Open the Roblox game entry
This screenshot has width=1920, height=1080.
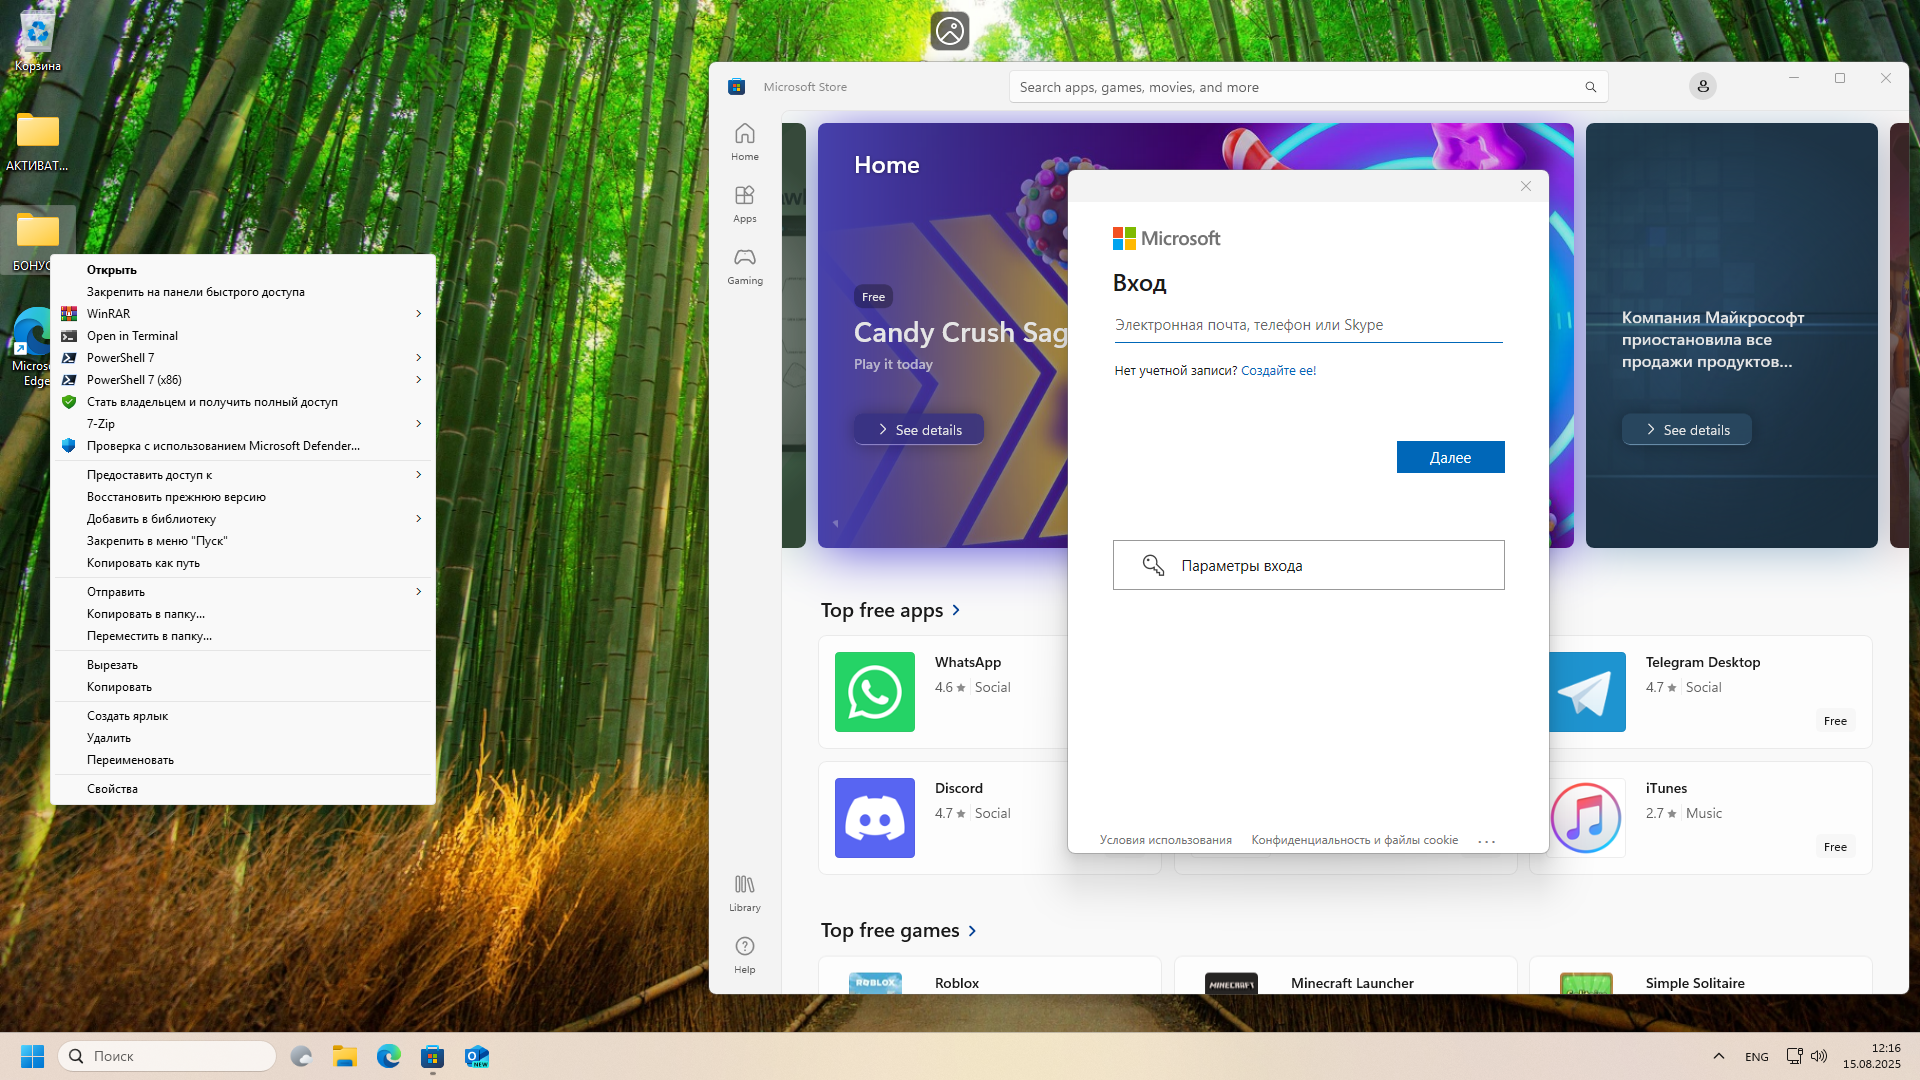coord(989,976)
